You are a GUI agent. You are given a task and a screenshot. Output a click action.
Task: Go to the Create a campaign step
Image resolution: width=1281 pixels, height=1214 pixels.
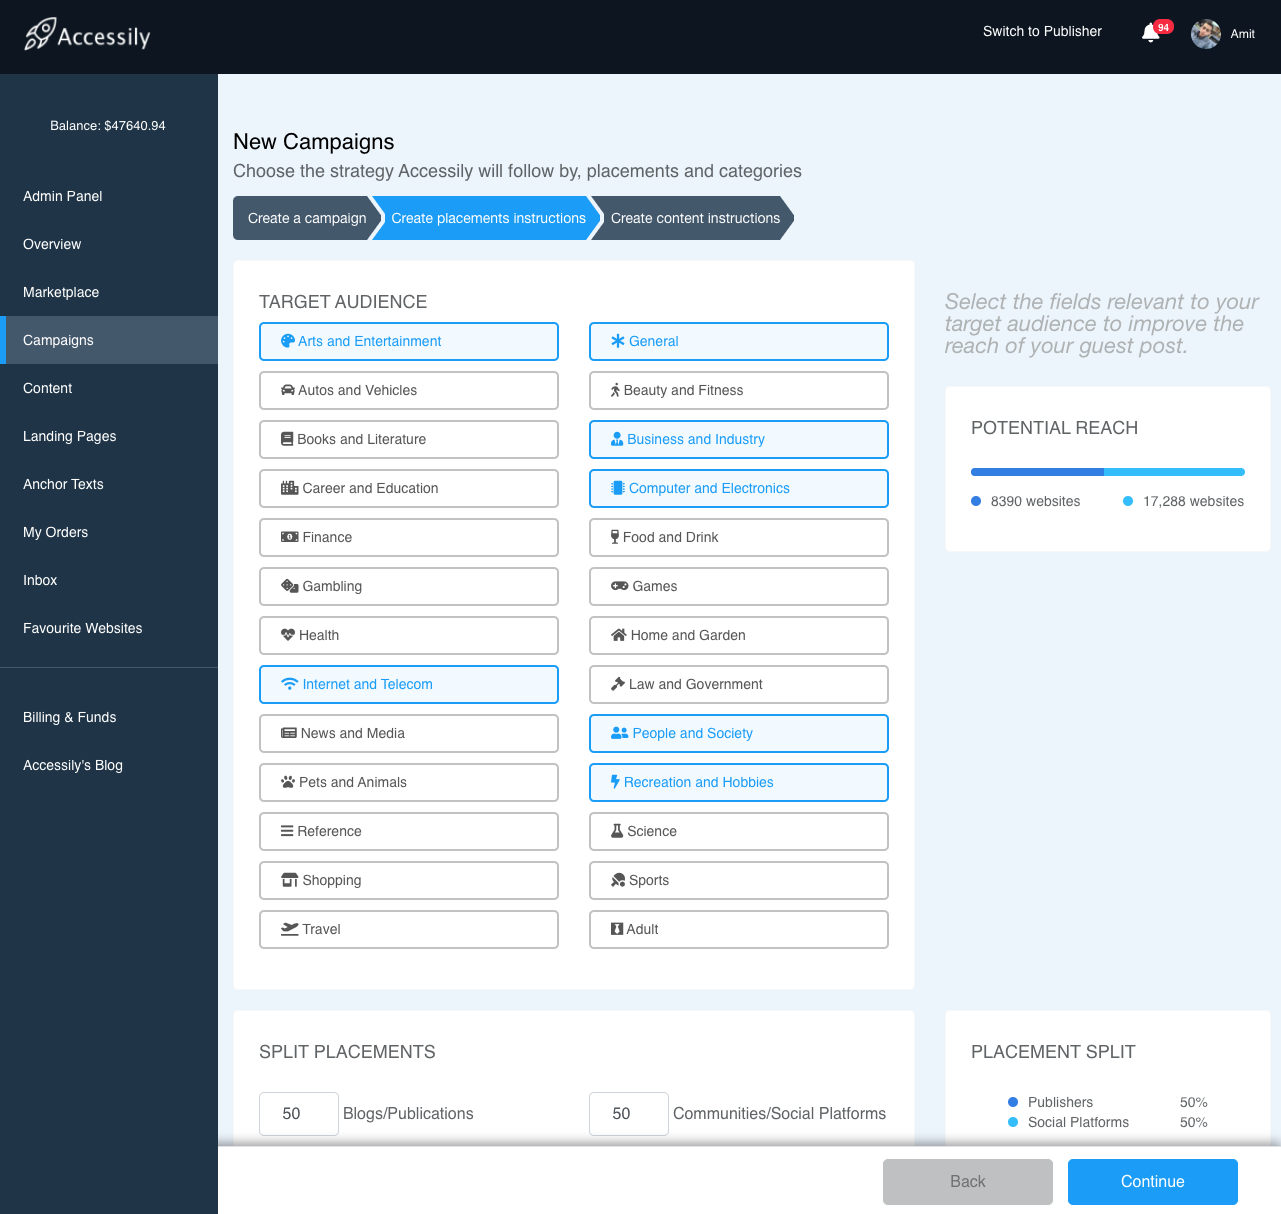click(306, 218)
